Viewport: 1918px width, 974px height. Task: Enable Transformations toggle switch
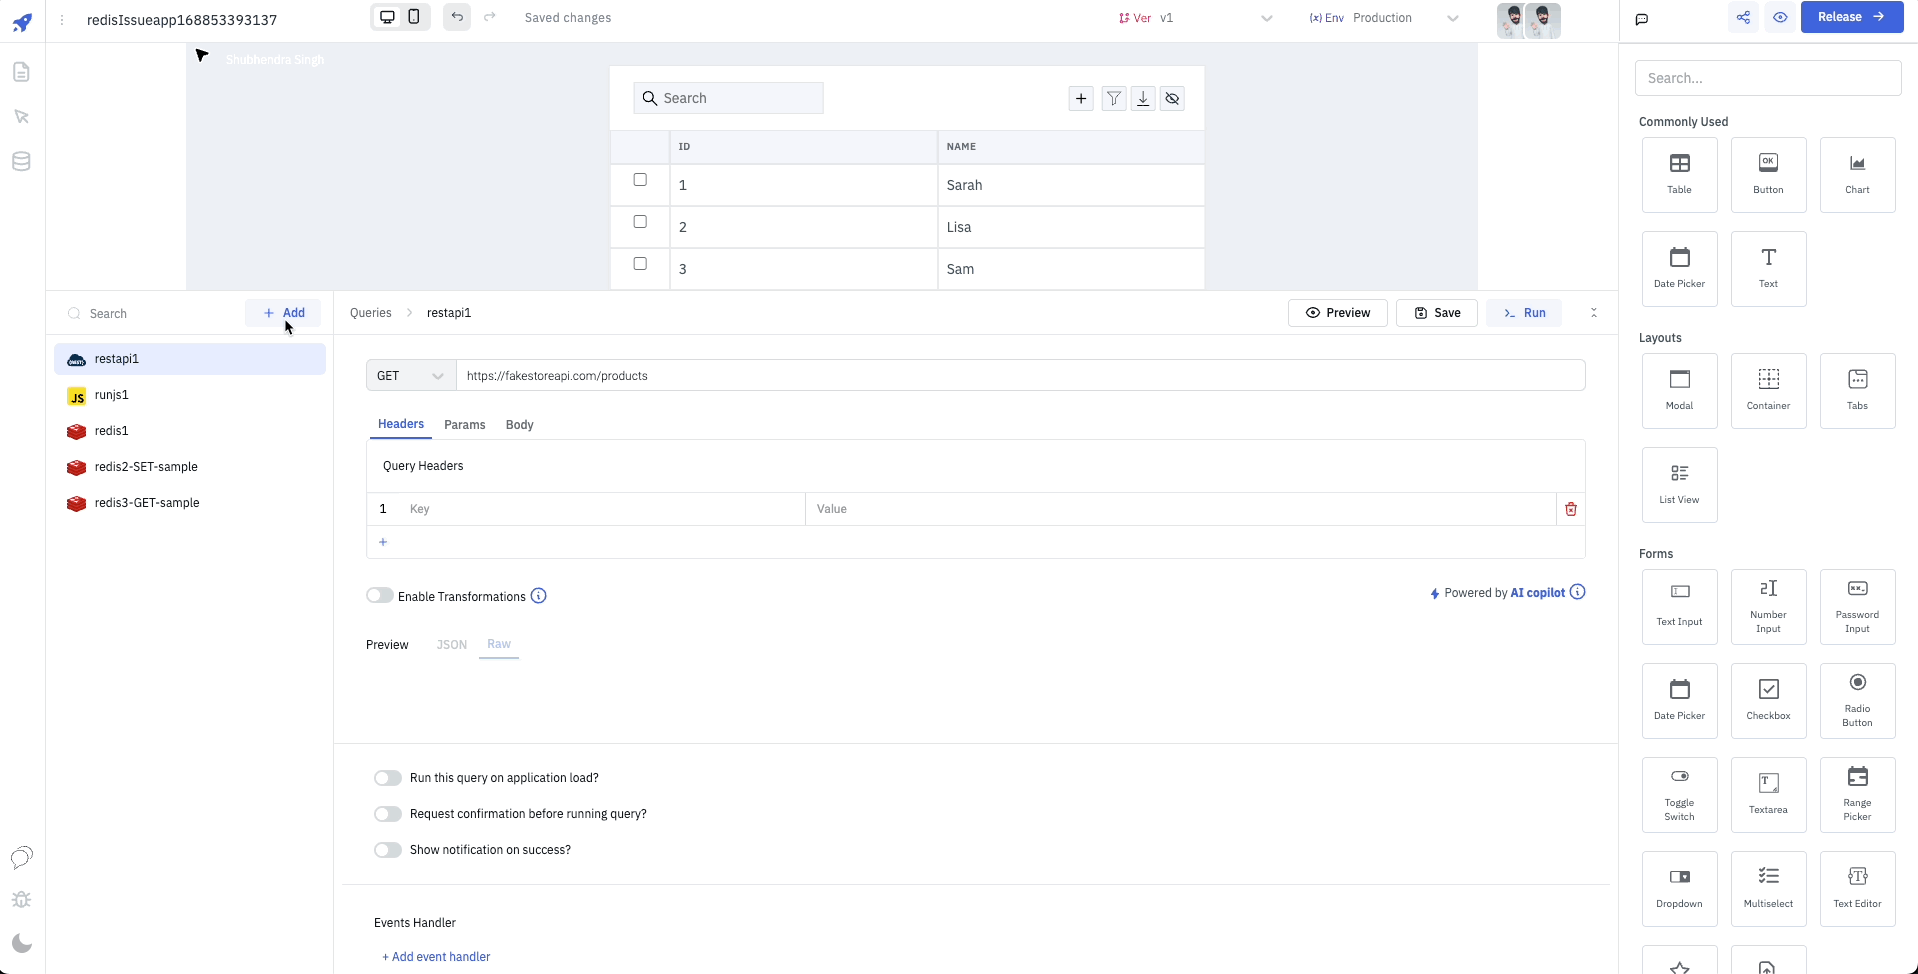(380, 596)
